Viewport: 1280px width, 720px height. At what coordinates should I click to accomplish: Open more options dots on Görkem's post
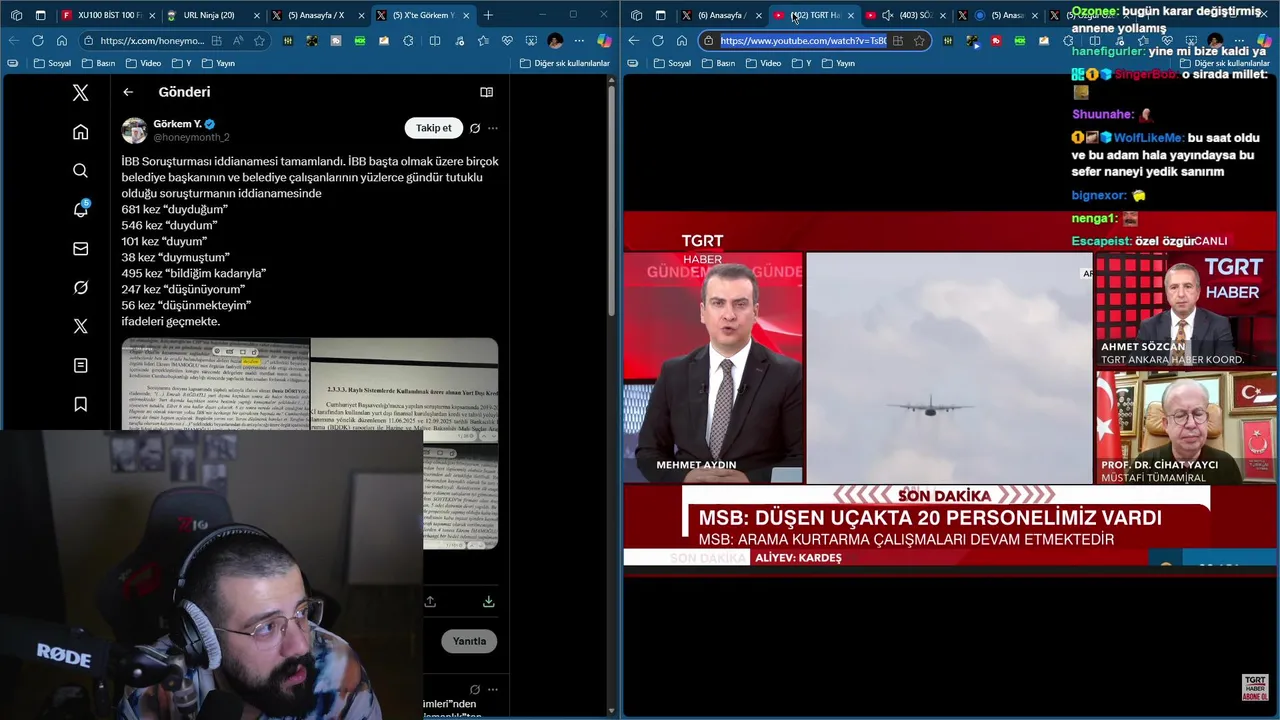tap(492, 128)
